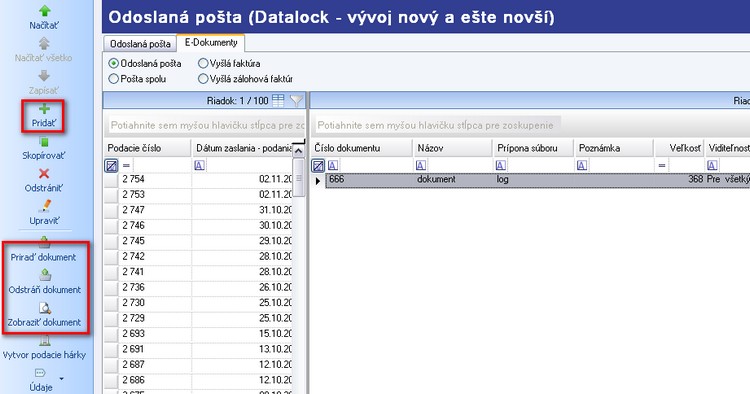Click the filter condition icon under Viditeľnosť
This screenshot has width=750, height=394.
(712, 165)
